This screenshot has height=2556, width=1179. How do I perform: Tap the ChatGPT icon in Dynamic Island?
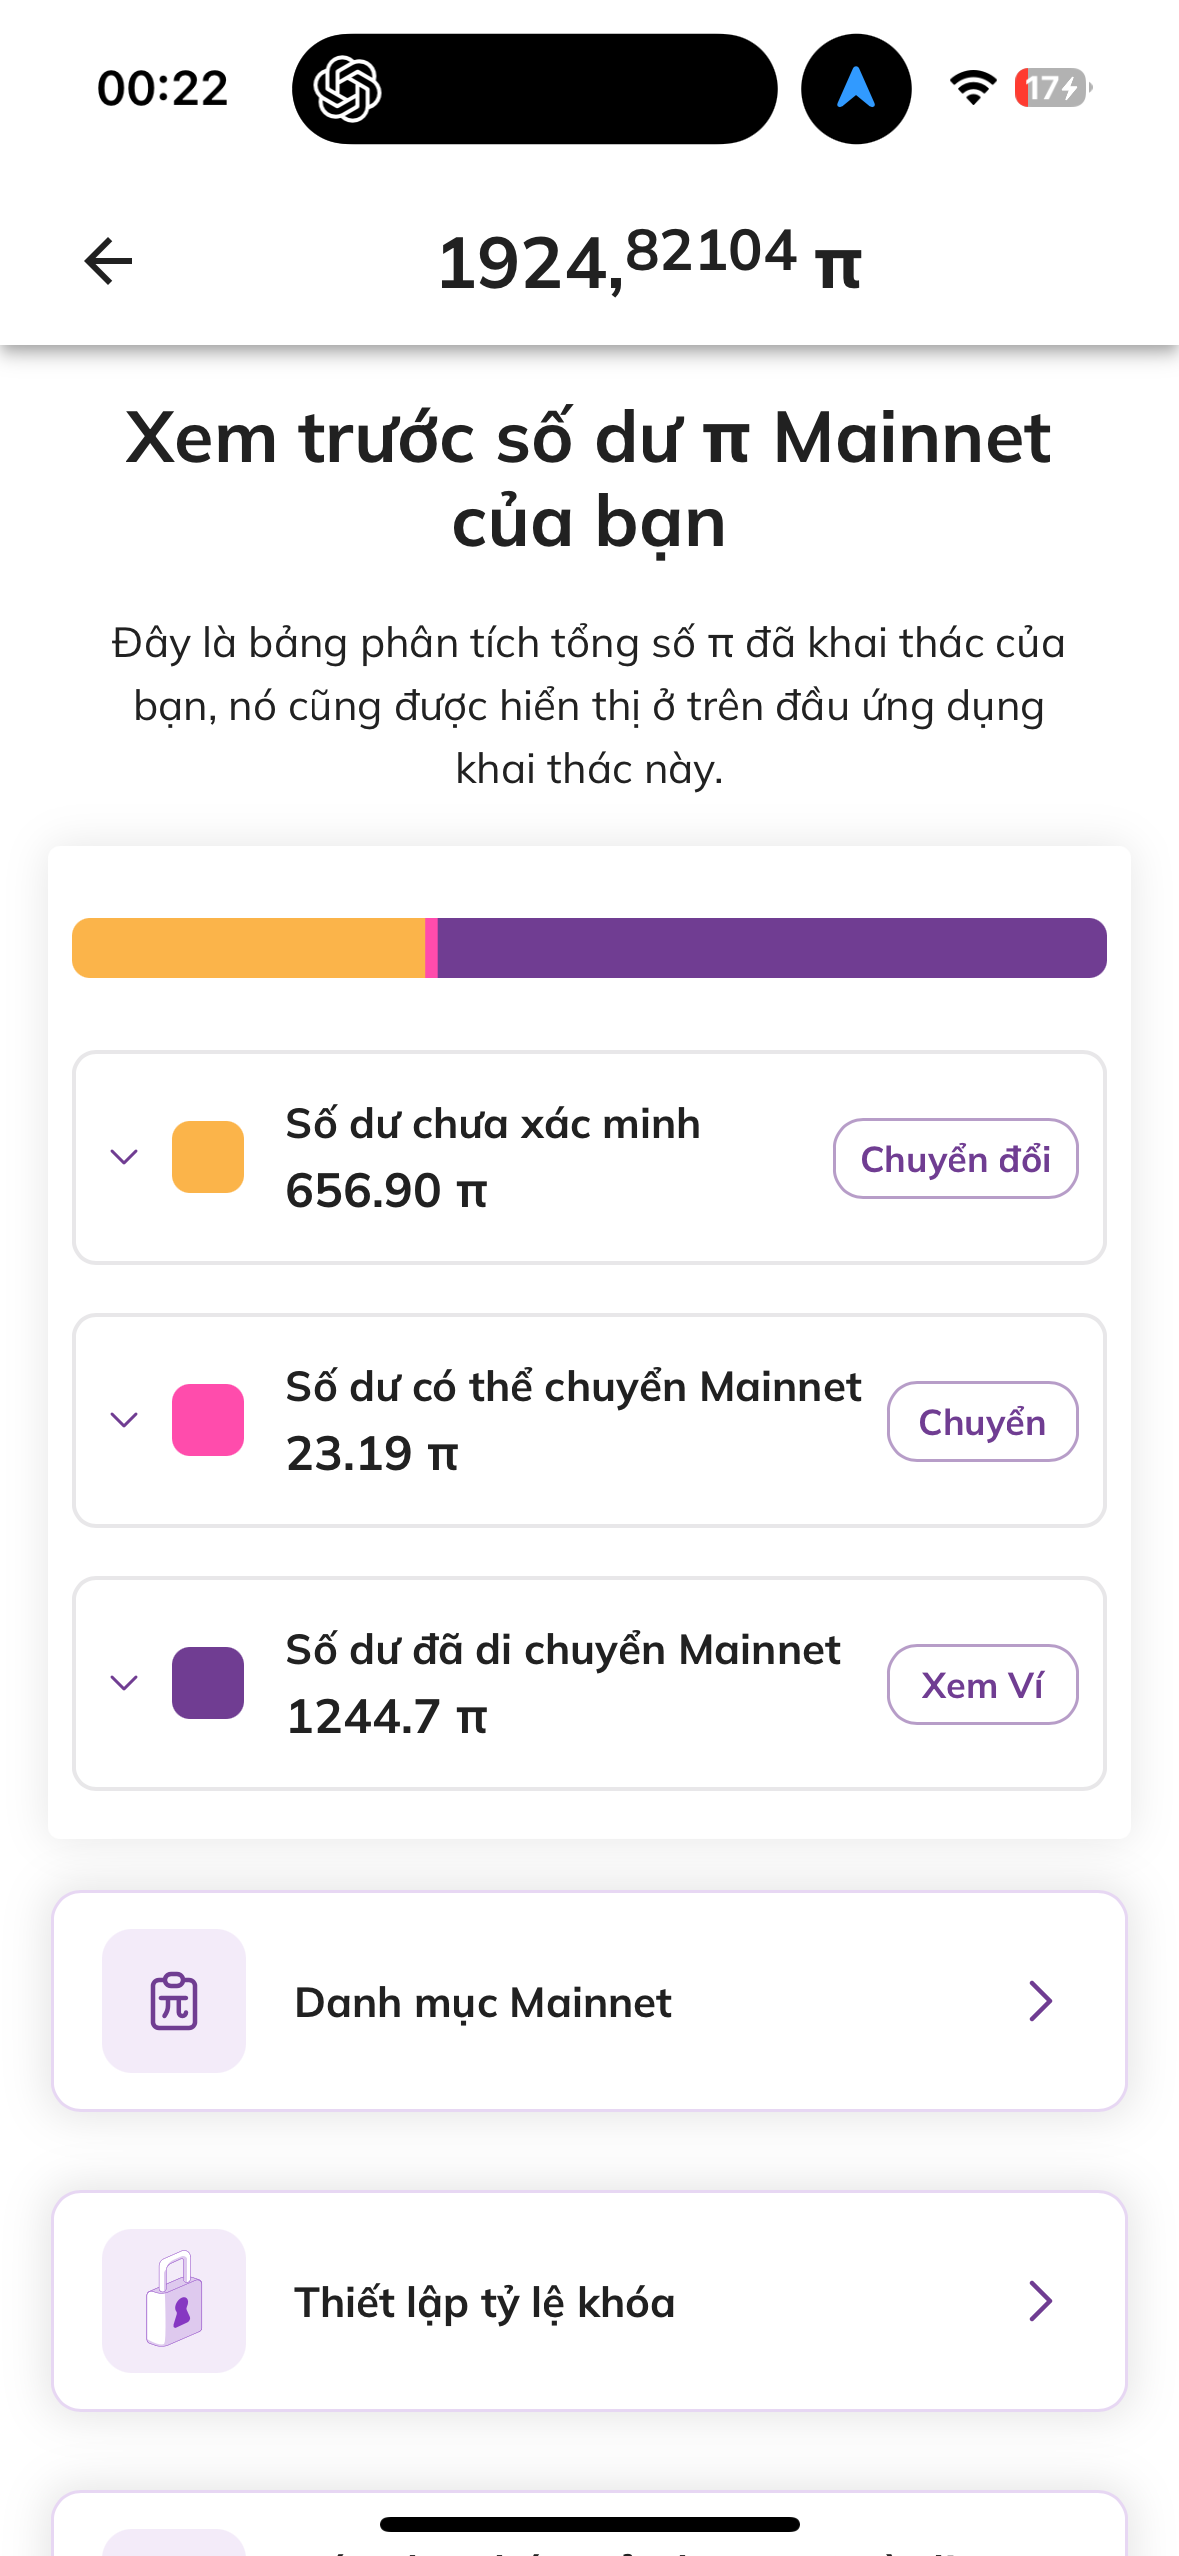[347, 89]
